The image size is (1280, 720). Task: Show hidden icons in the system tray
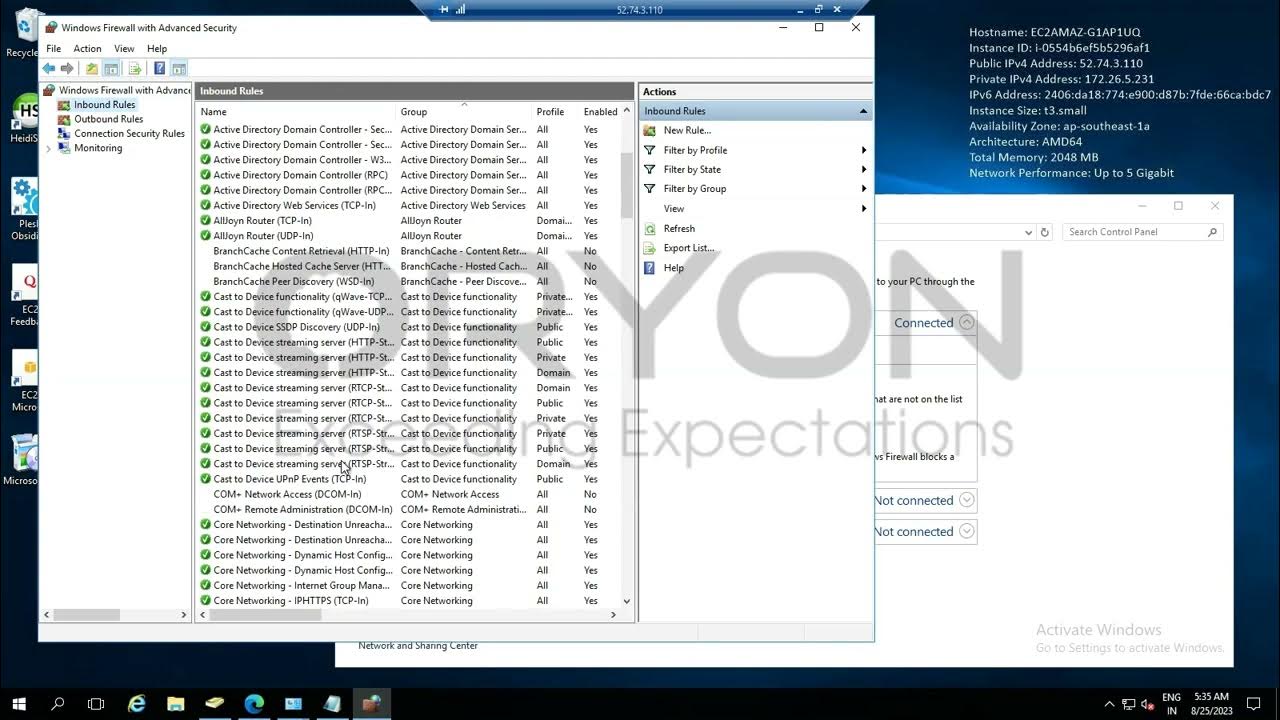click(x=1109, y=704)
